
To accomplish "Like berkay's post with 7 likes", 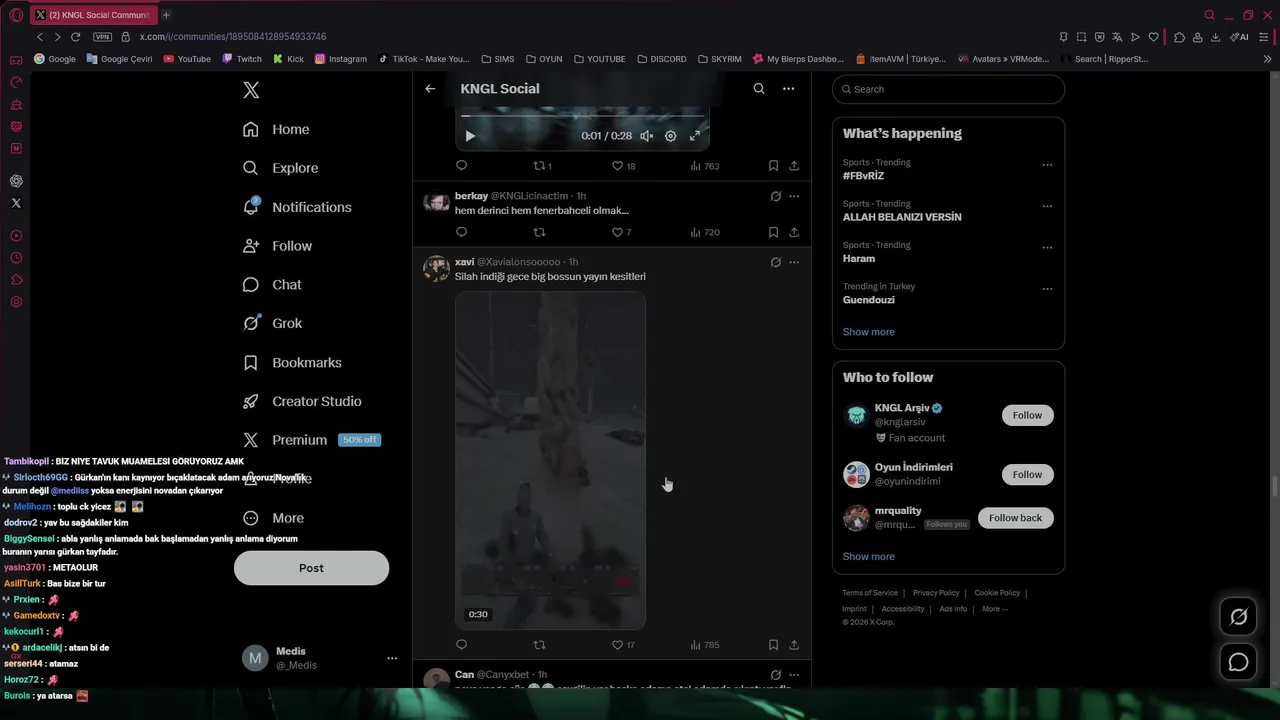I will (621, 232).
